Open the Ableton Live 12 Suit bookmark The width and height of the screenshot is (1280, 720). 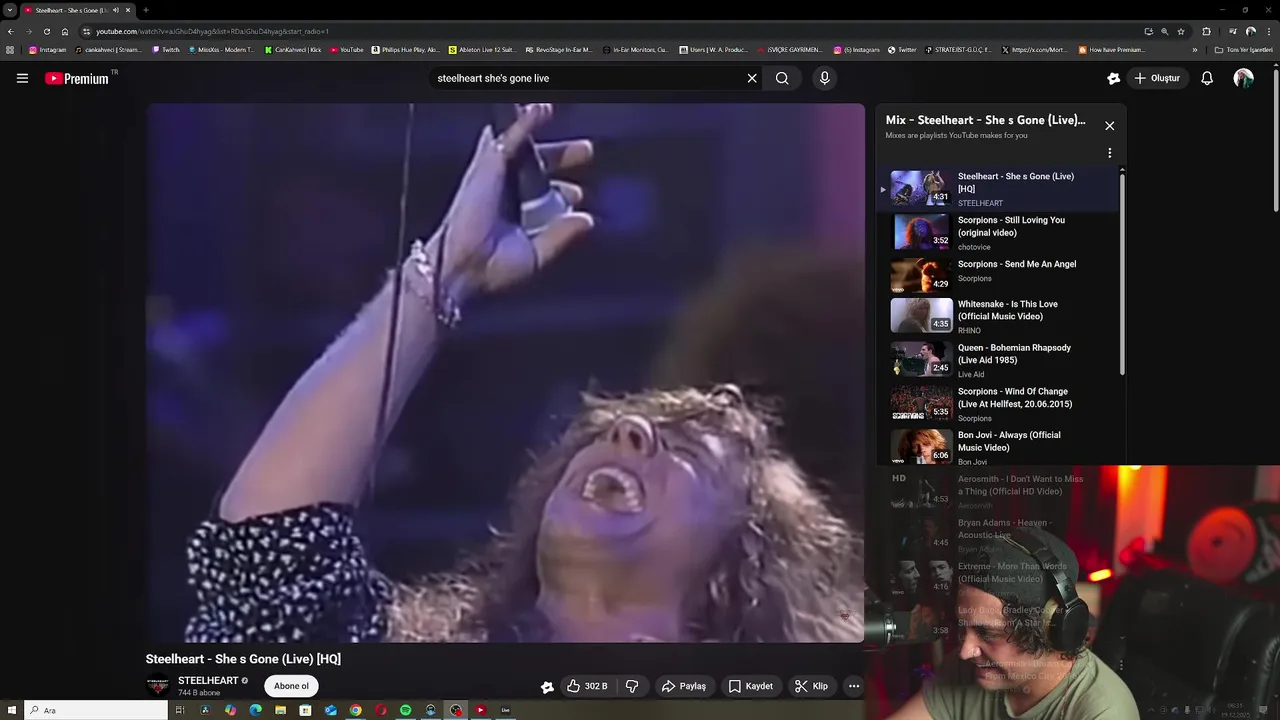click(x=482, y=49)
